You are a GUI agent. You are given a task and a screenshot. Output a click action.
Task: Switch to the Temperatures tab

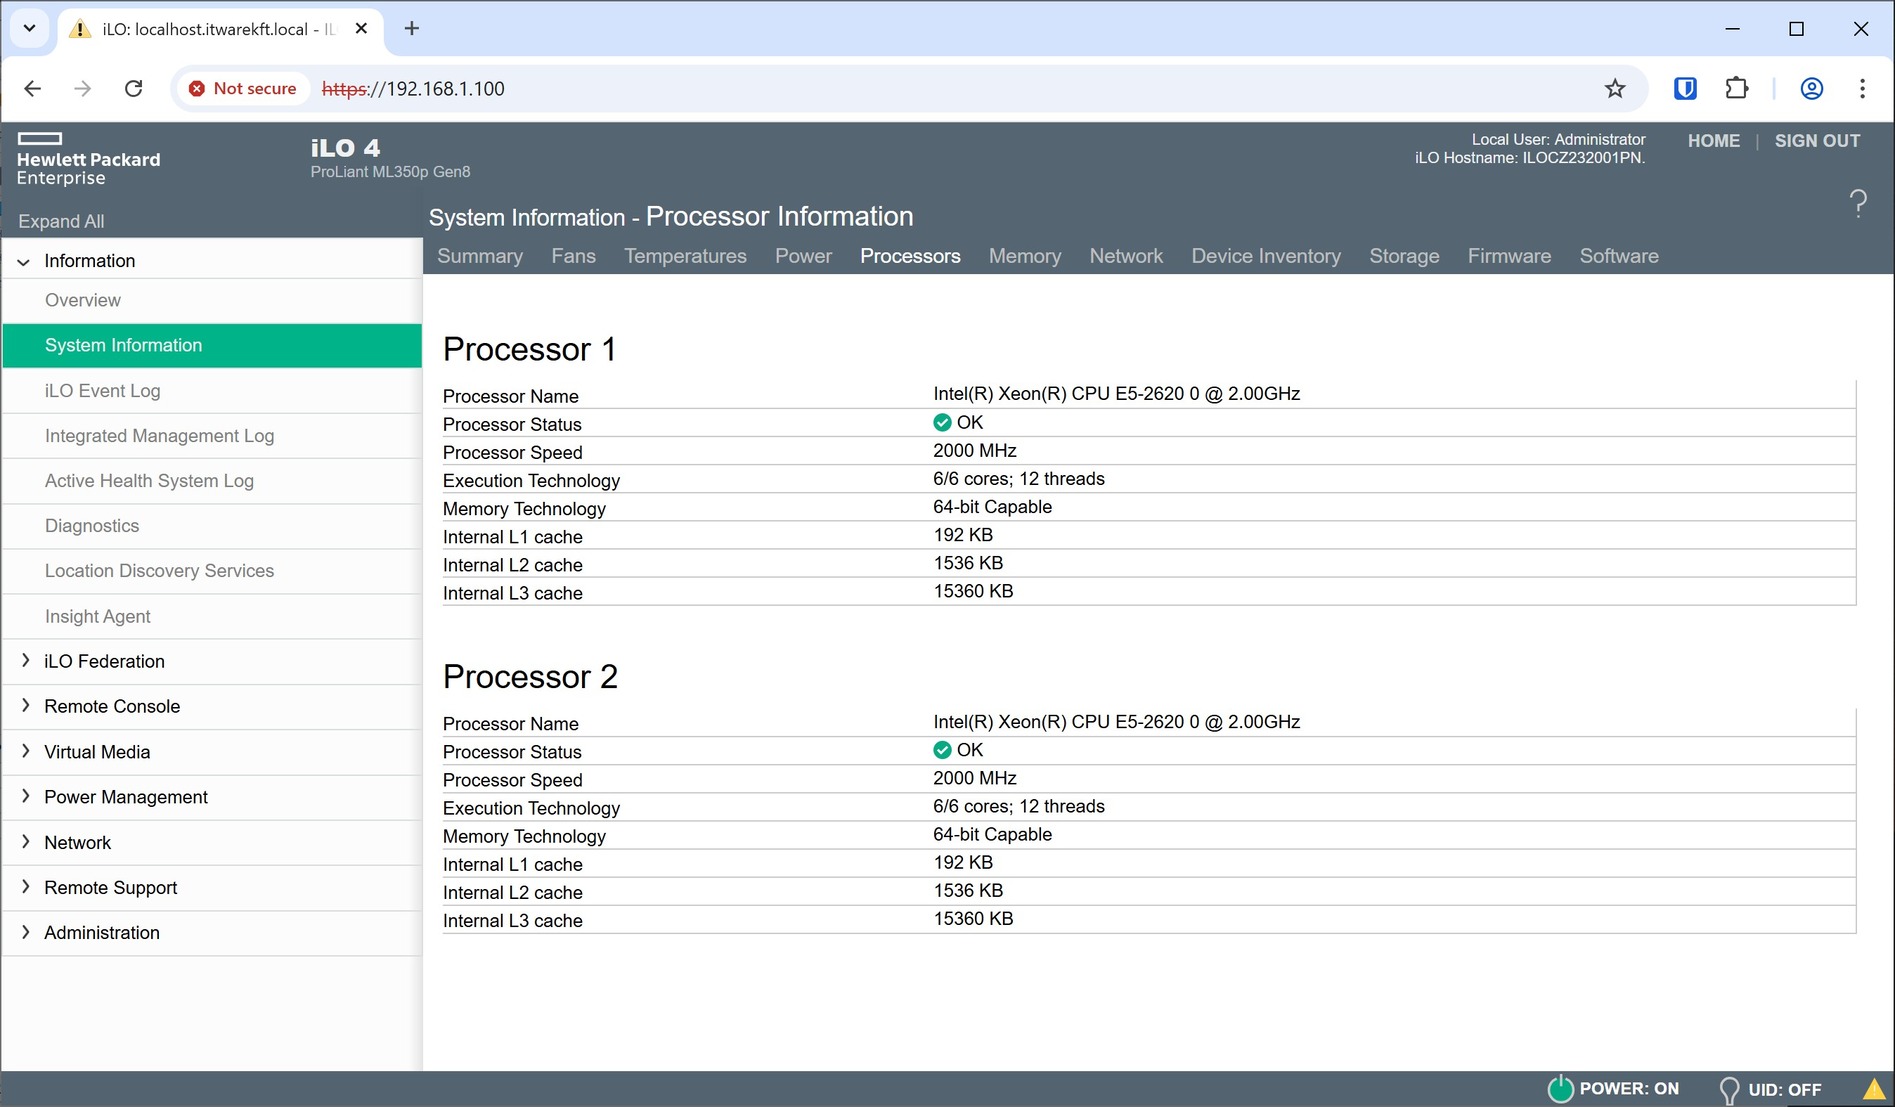tap(685, 256)
